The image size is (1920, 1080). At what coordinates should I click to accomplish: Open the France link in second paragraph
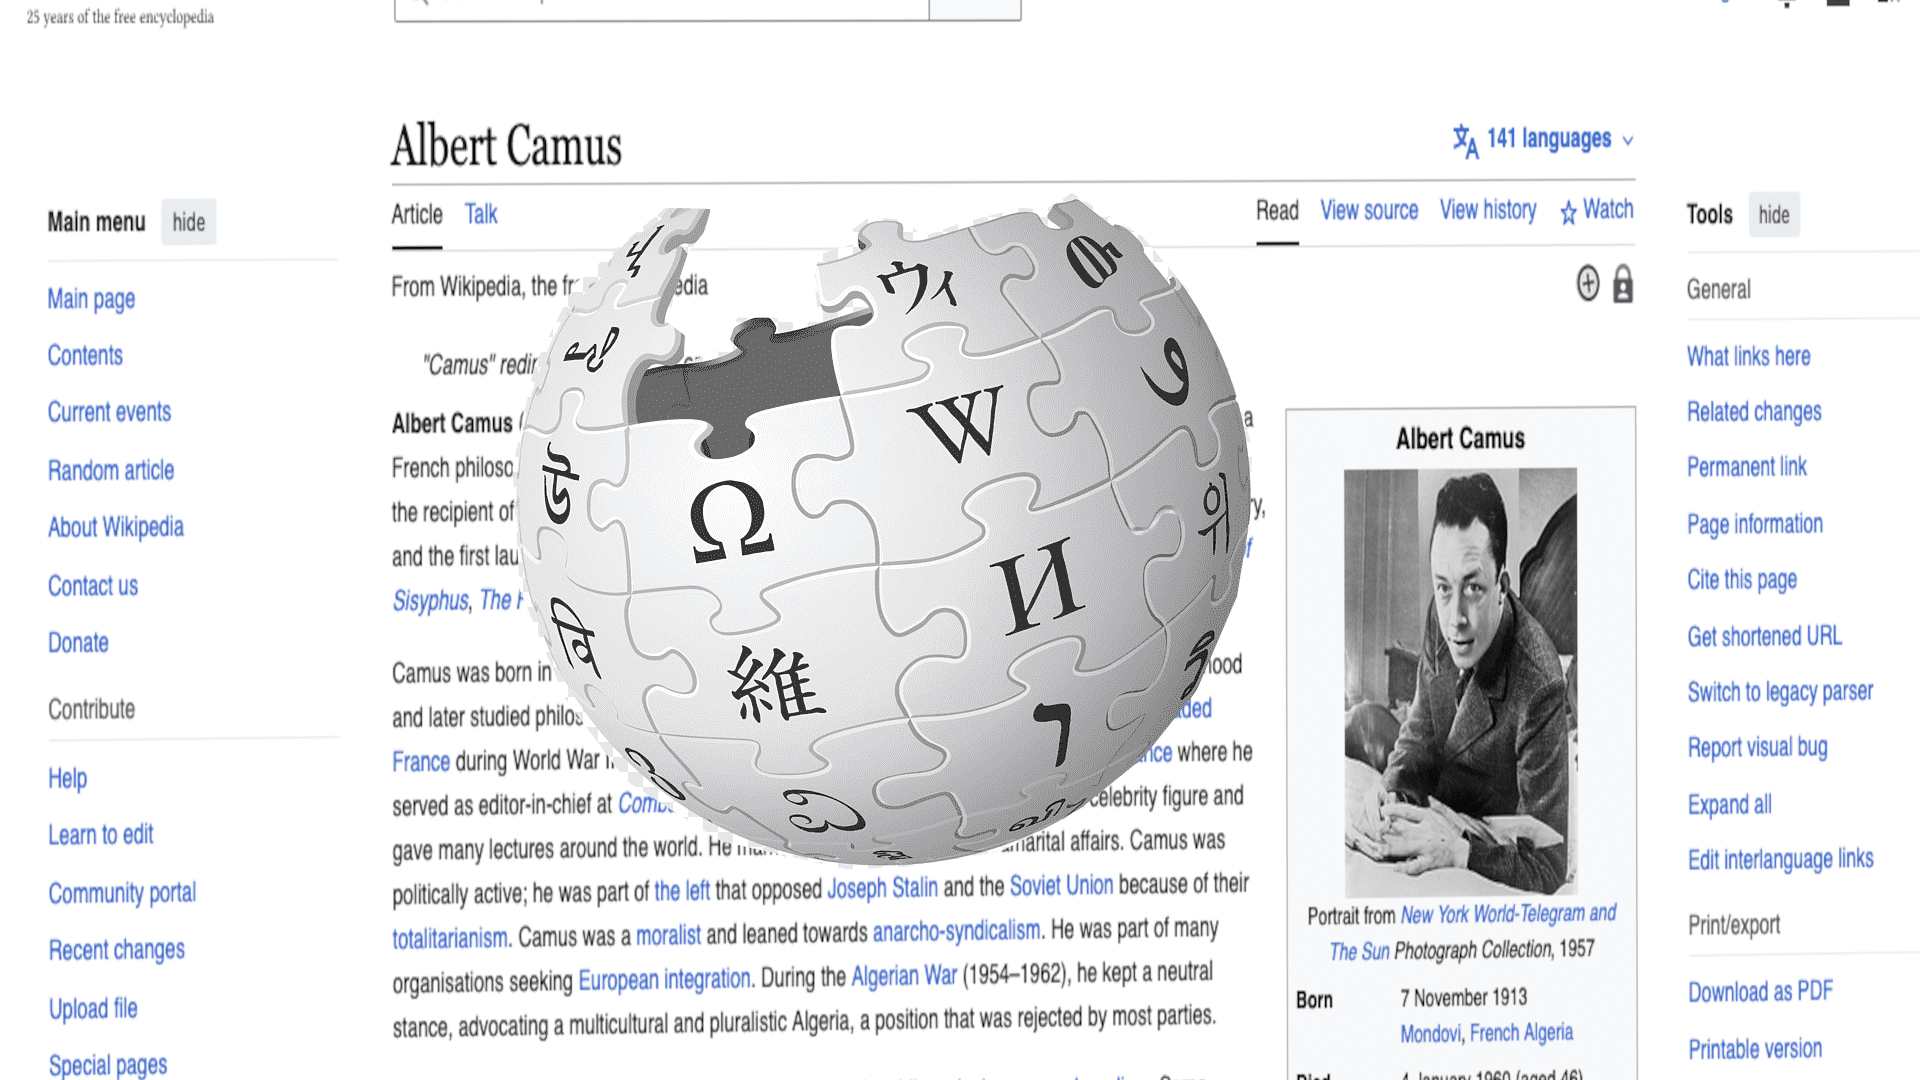coord(421,762)
